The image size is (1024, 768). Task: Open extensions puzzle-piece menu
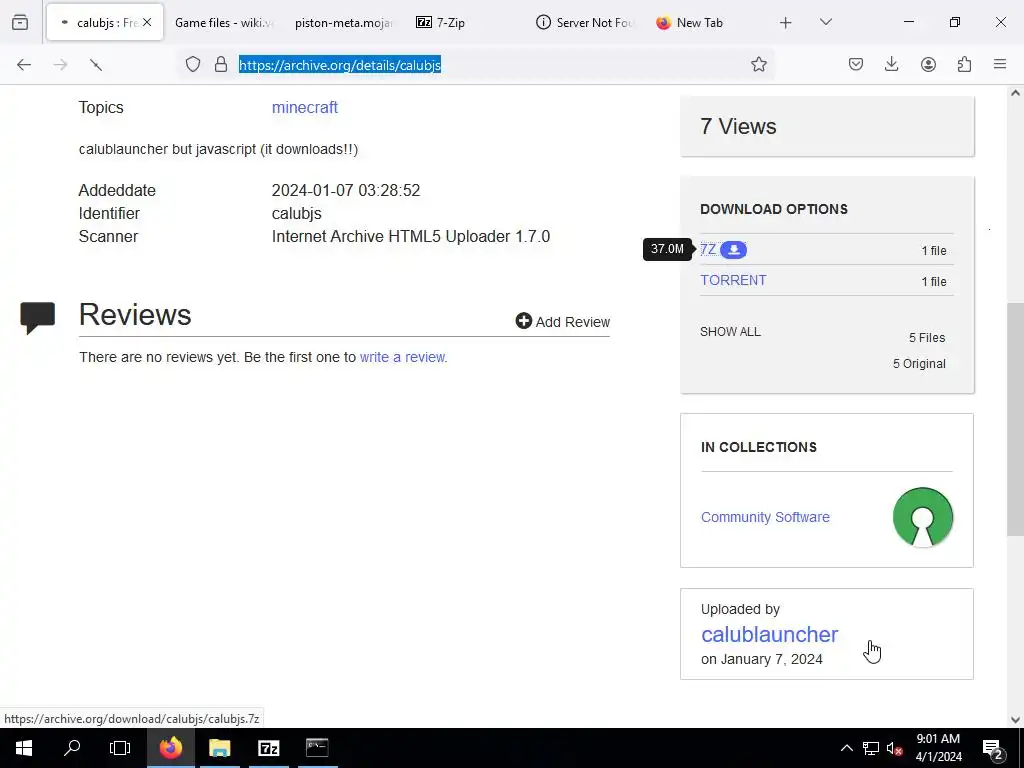964,64
